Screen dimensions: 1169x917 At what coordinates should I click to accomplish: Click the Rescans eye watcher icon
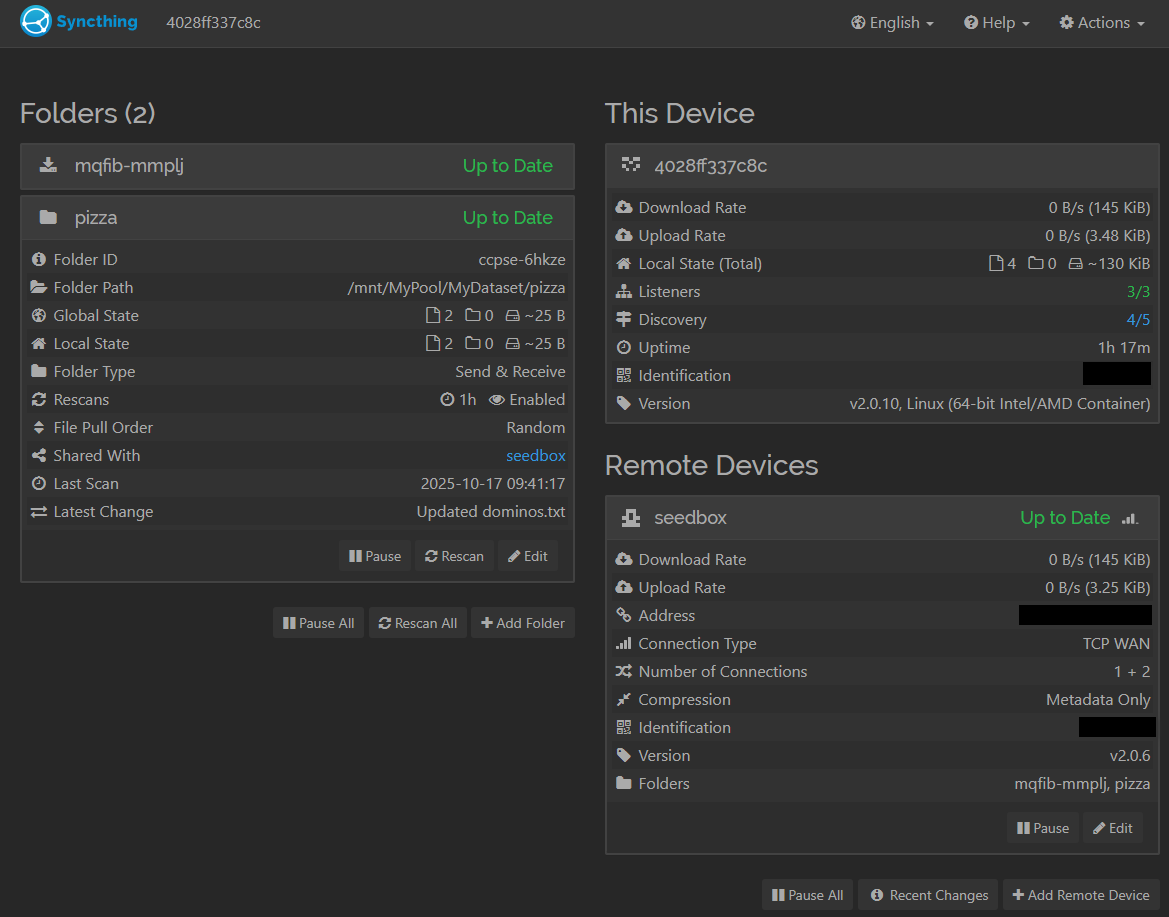tap(496, 400)
